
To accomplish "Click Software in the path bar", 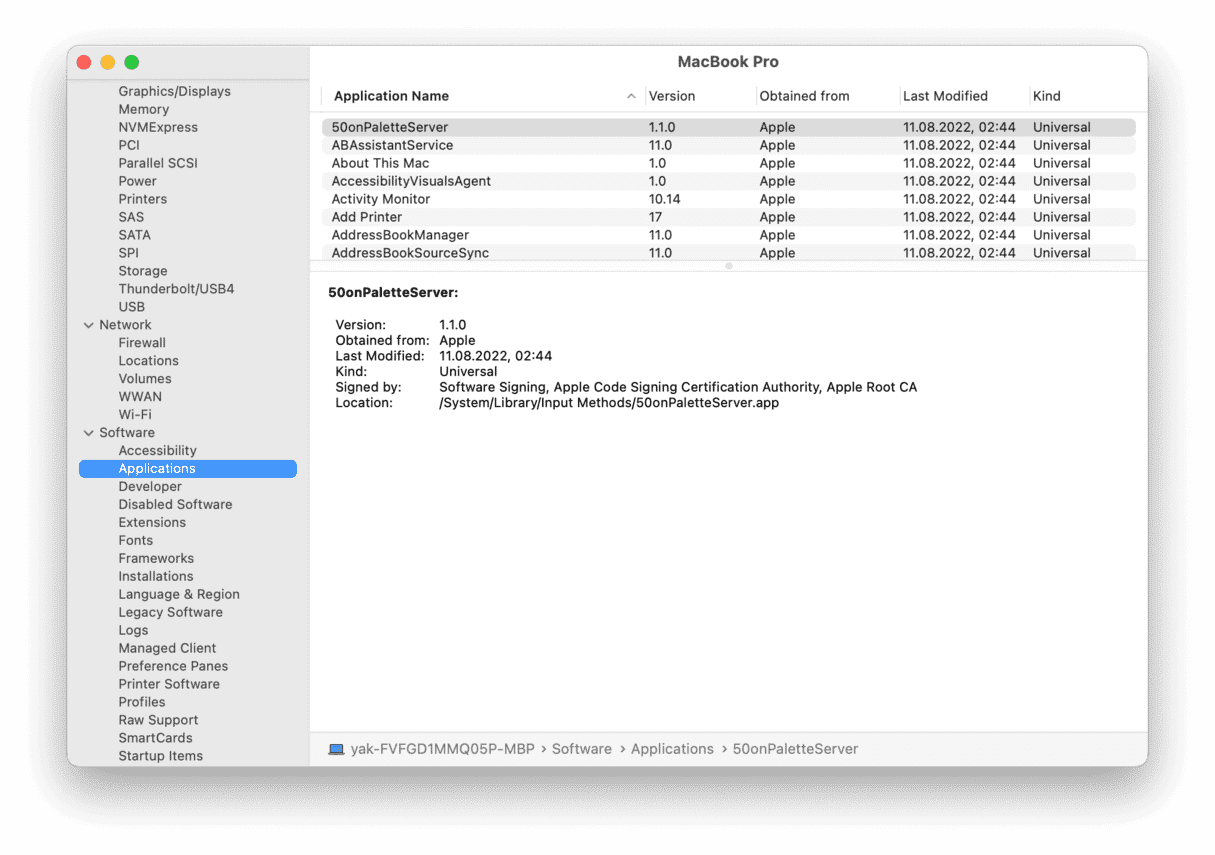I will click(581, 749).
